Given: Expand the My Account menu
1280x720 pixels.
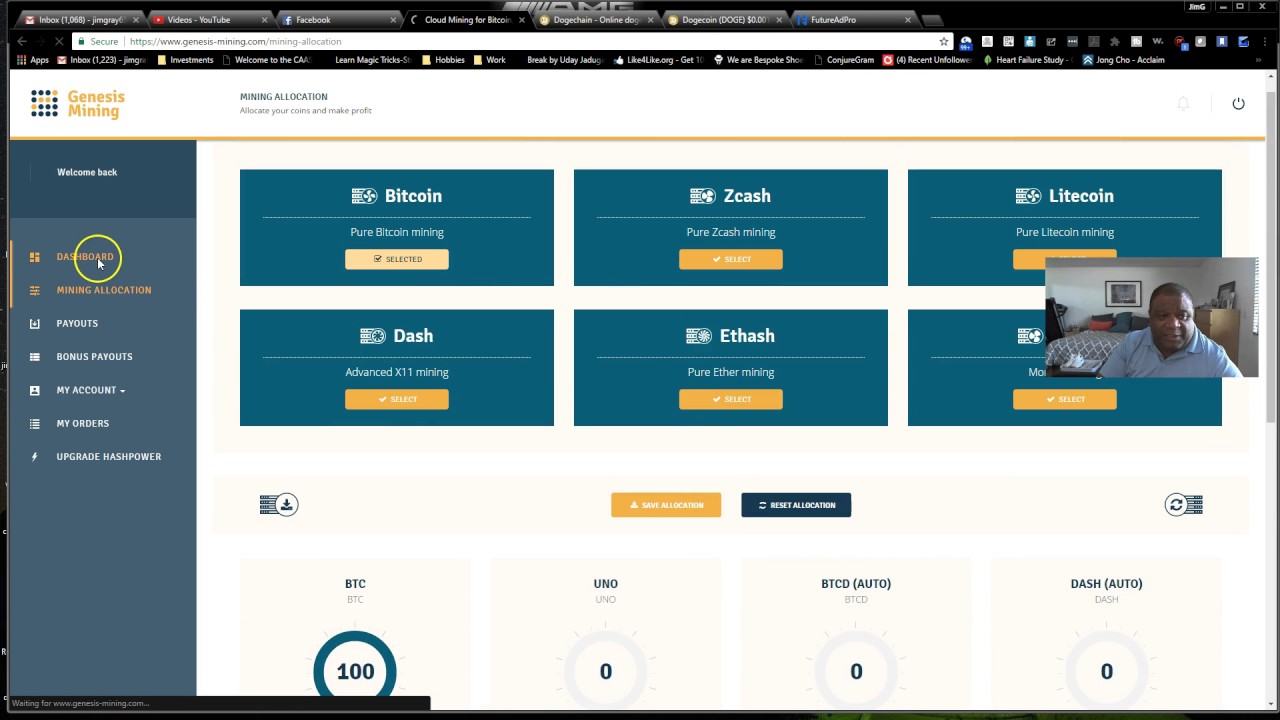Looking at the screenshot, I should [91, 390].
